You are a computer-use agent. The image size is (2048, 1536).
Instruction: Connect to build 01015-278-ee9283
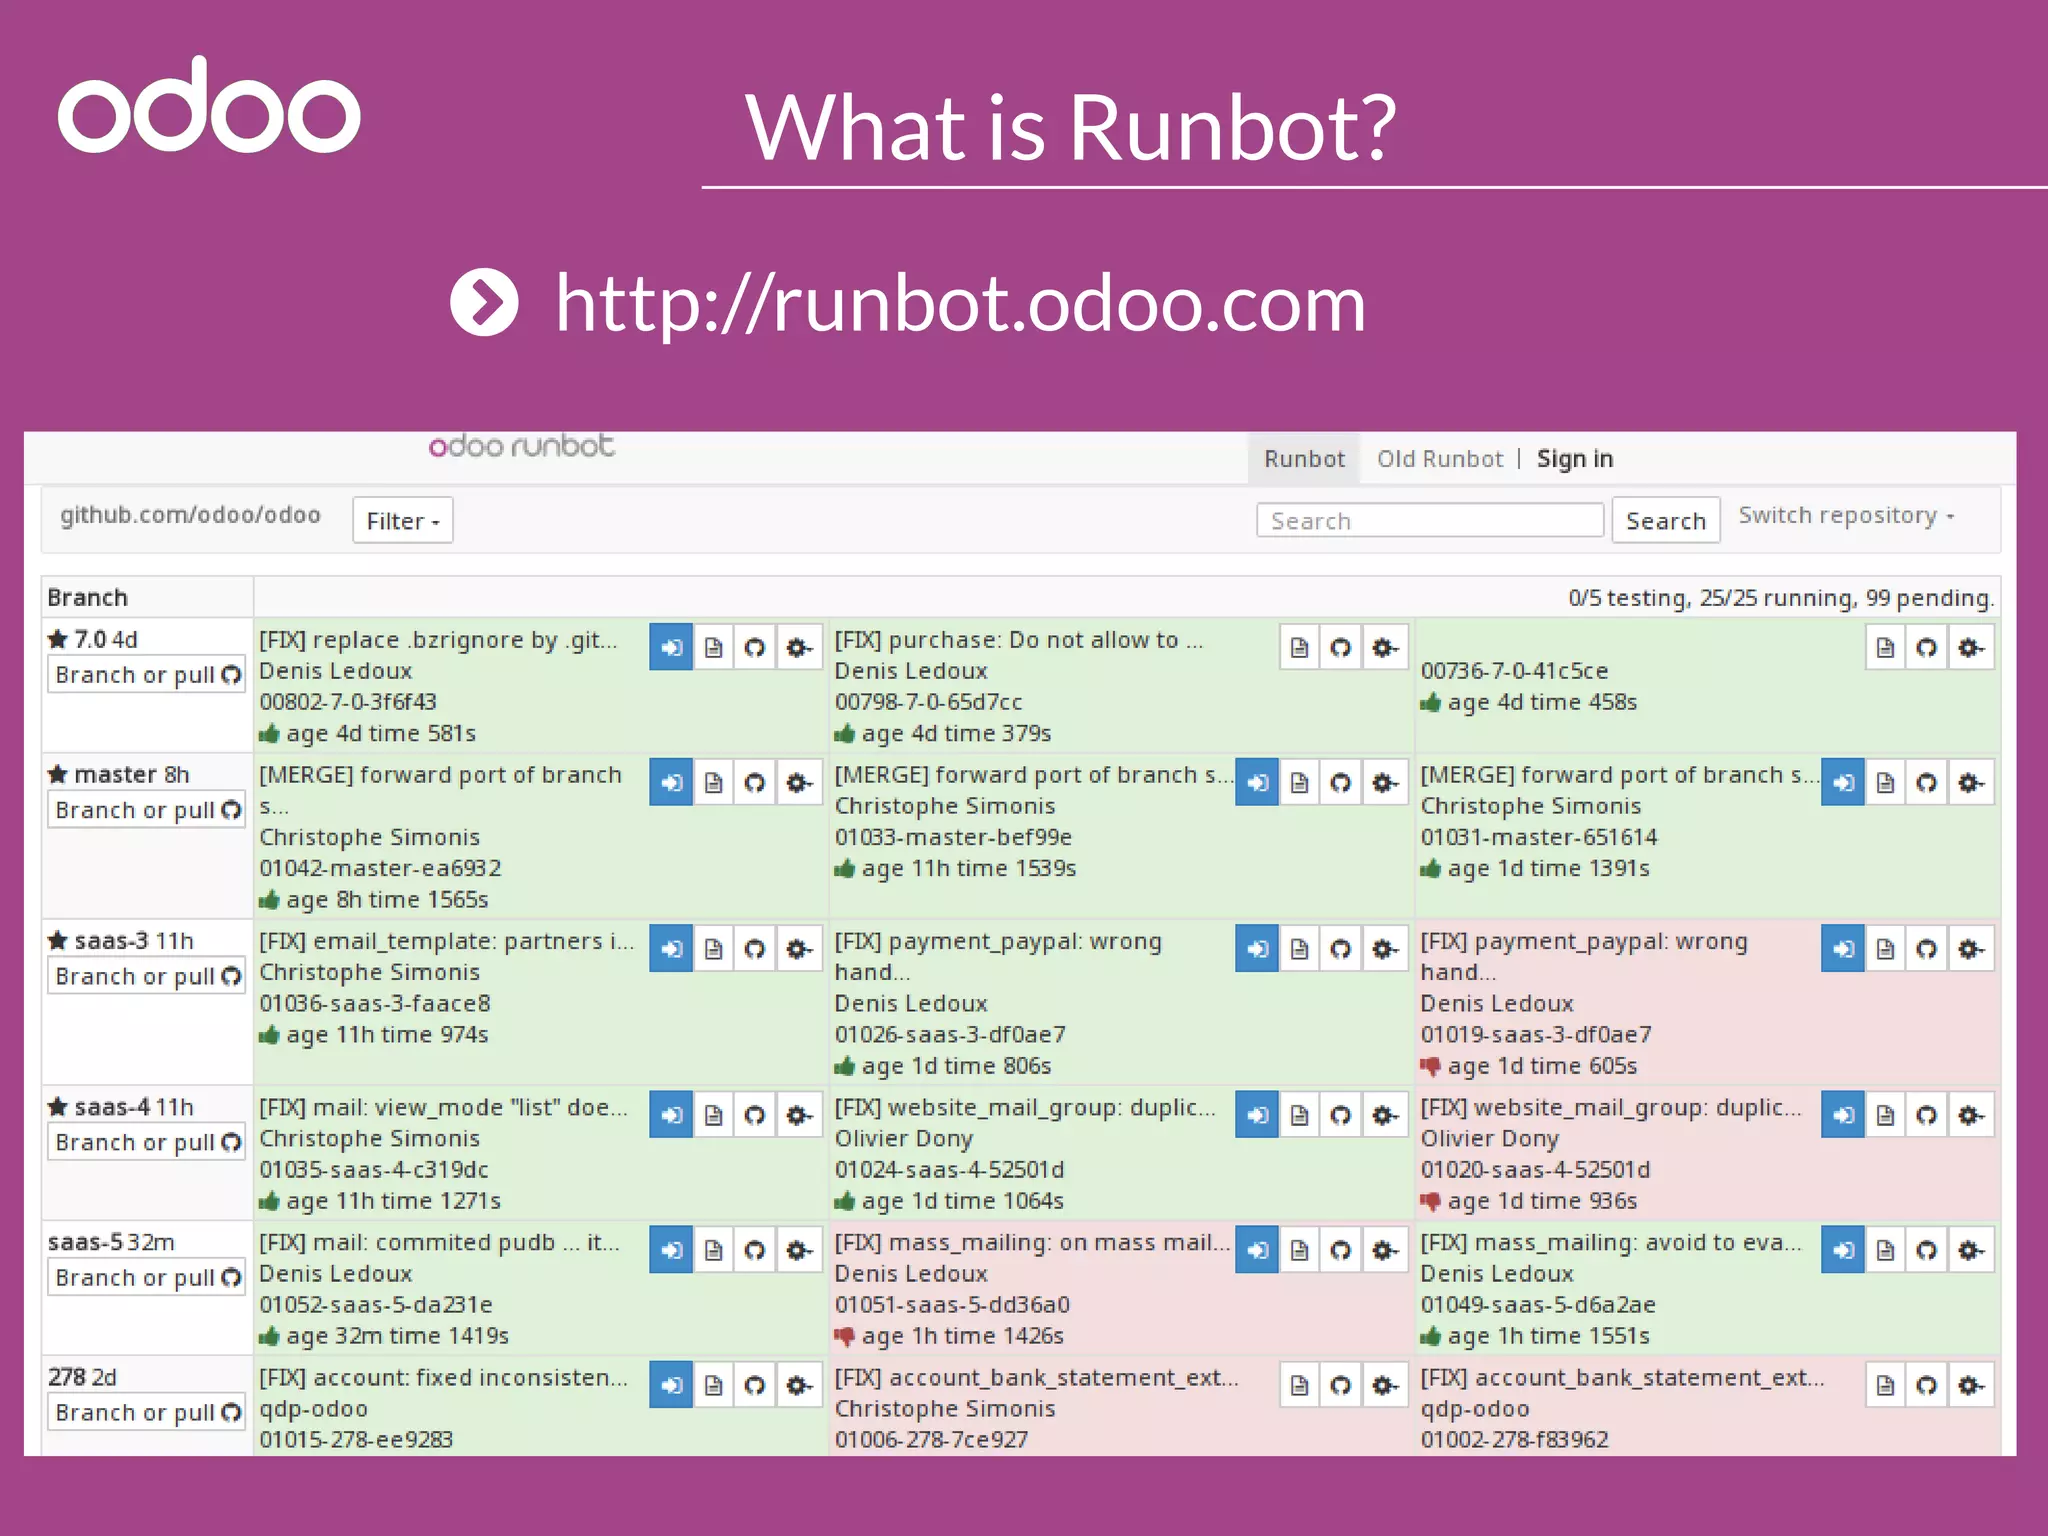click(x=671, y=1384)
